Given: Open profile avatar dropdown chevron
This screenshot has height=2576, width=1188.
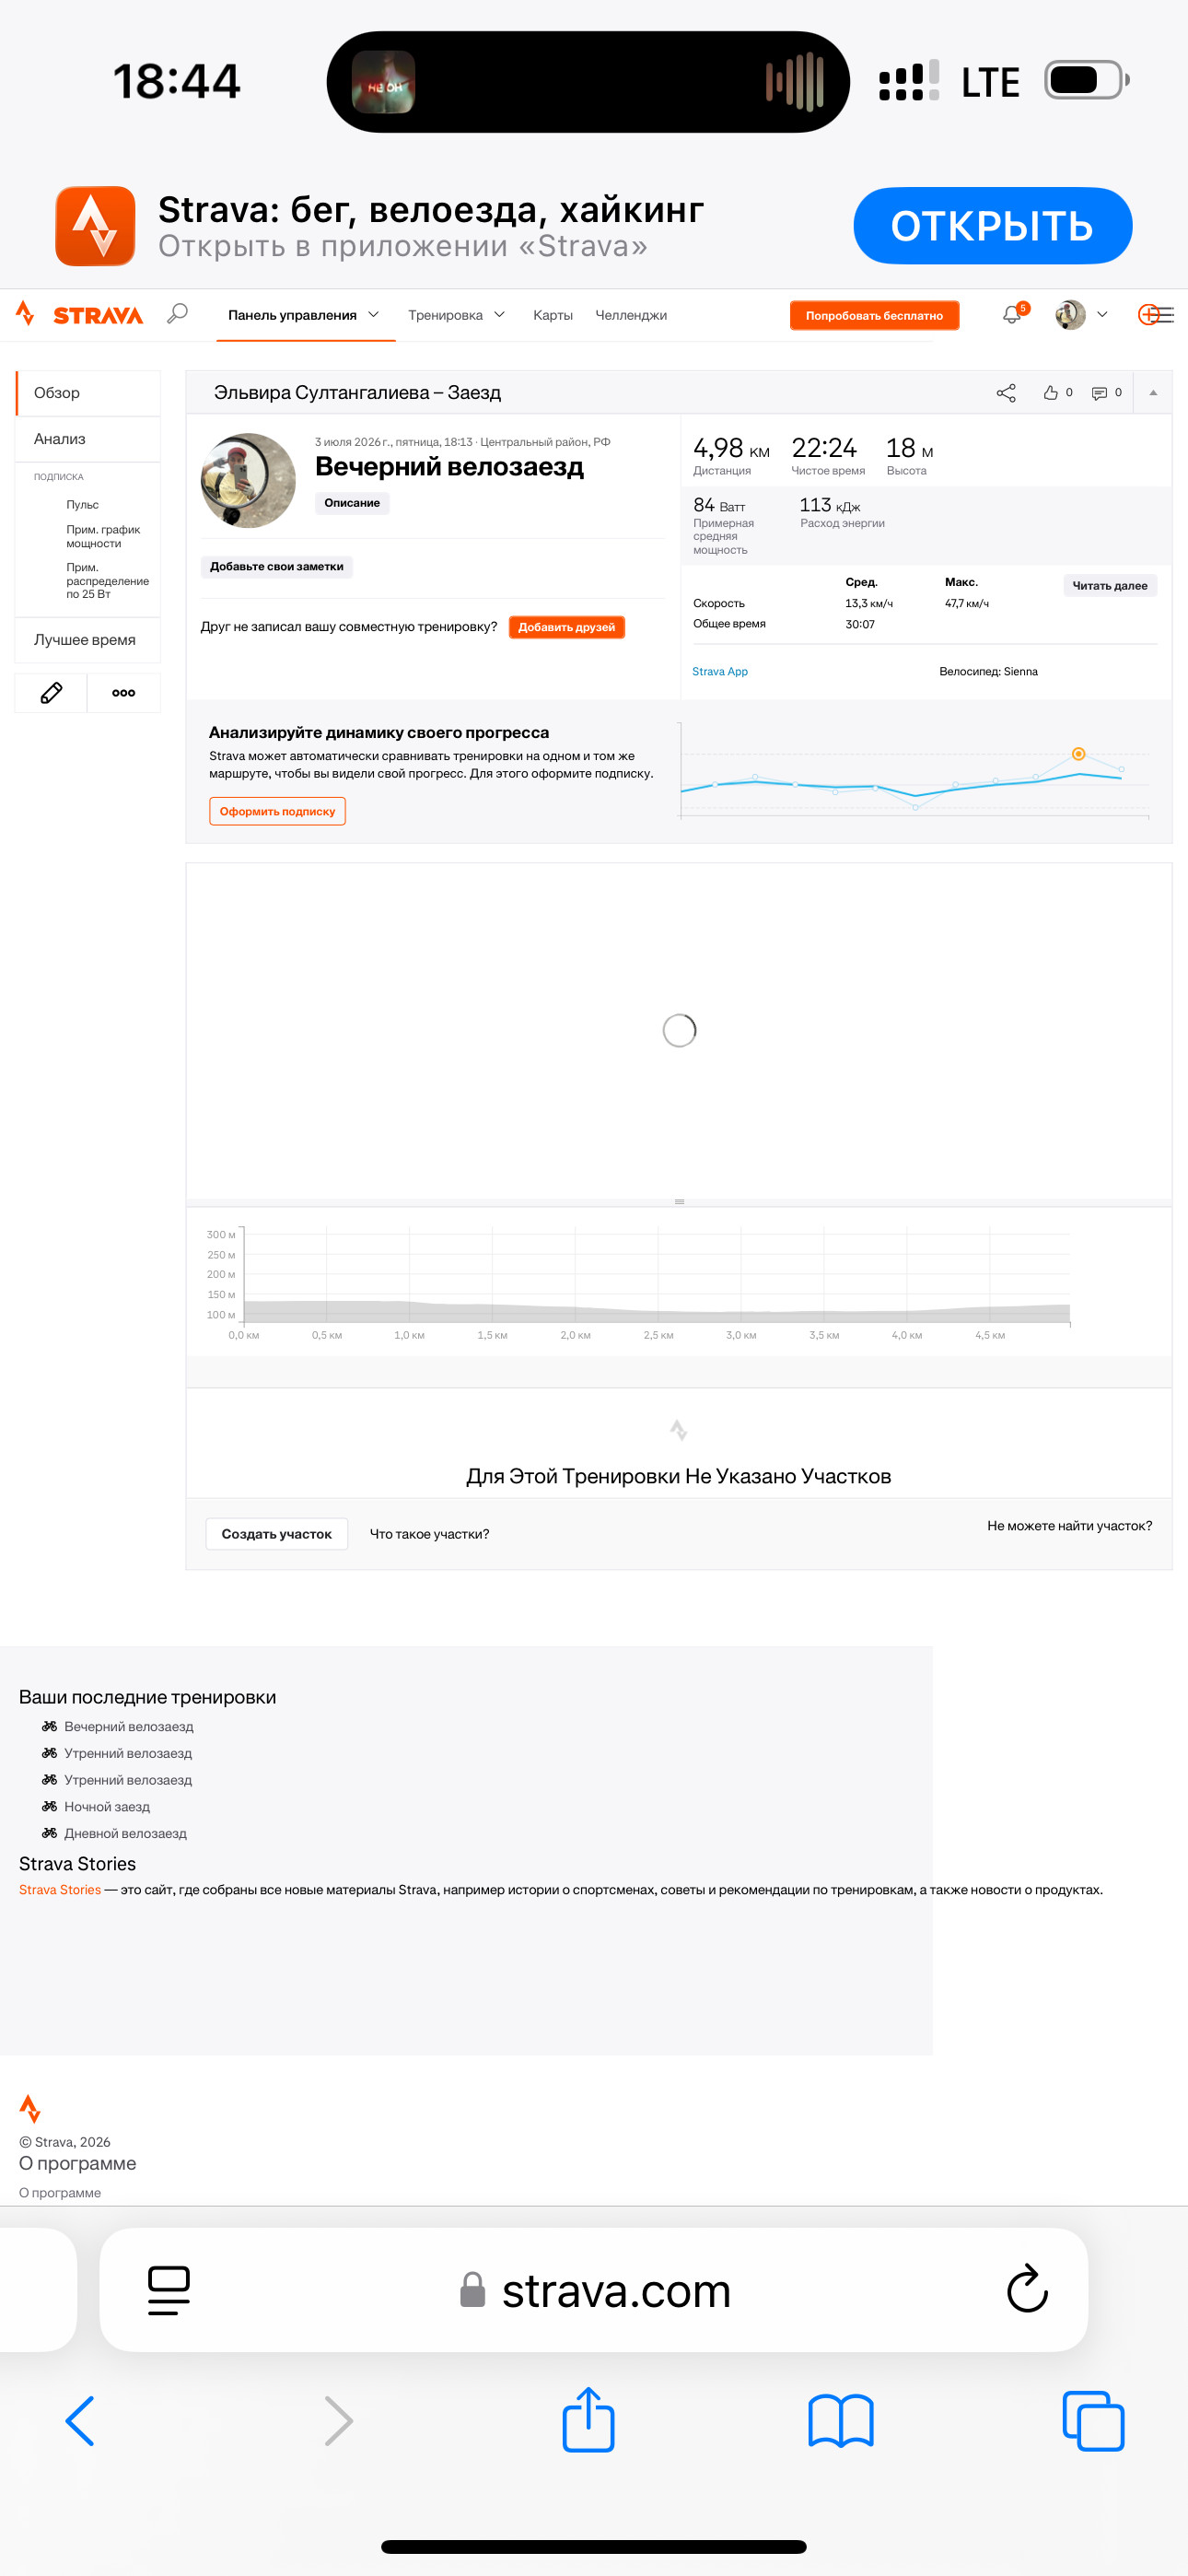Looking at the screenshot, I should [x=1102, y=314].
